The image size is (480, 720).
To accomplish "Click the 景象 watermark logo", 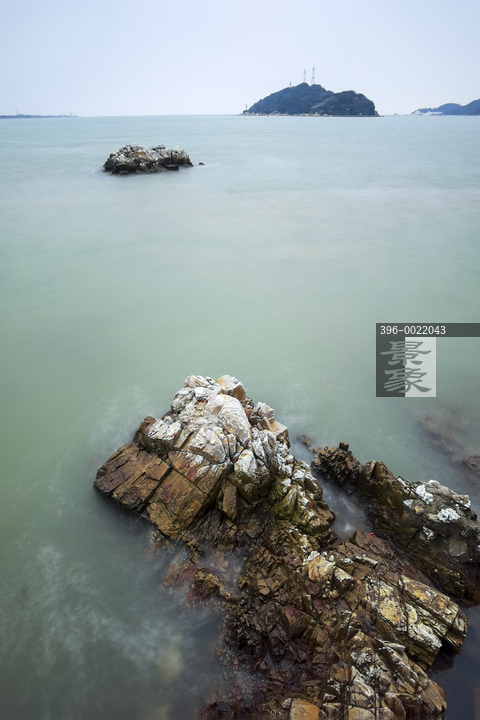I will pos(406,367).
